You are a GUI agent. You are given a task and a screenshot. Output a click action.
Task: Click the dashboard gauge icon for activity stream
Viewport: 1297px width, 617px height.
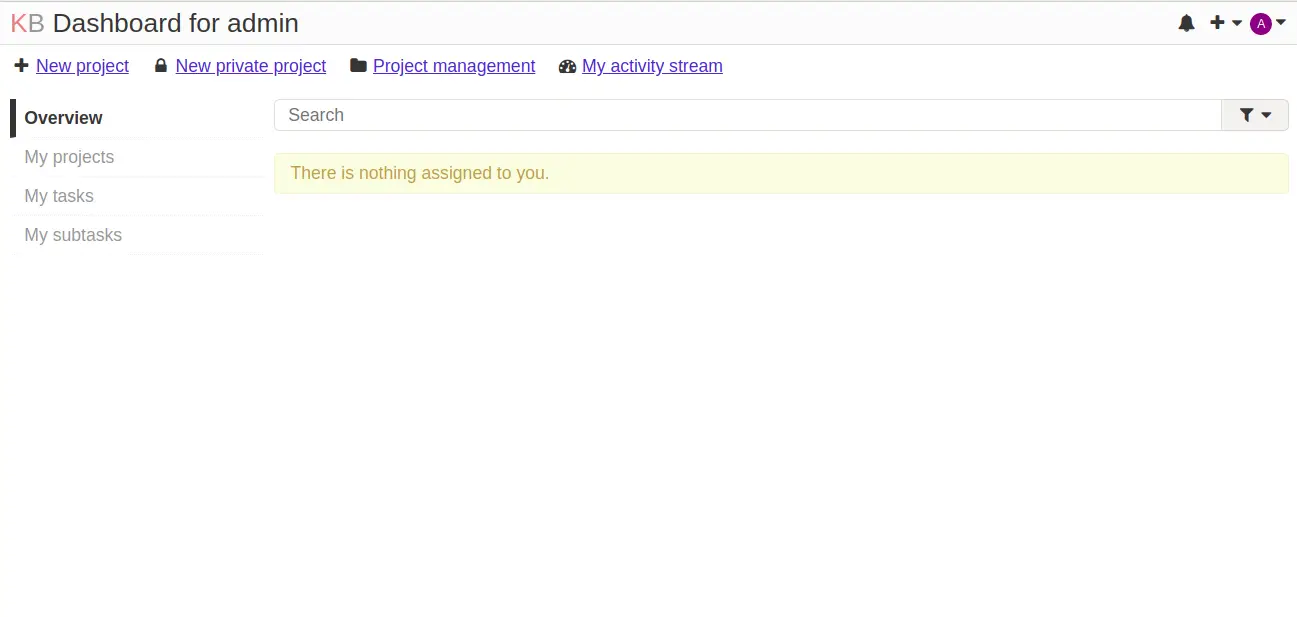tap(568, 66)
